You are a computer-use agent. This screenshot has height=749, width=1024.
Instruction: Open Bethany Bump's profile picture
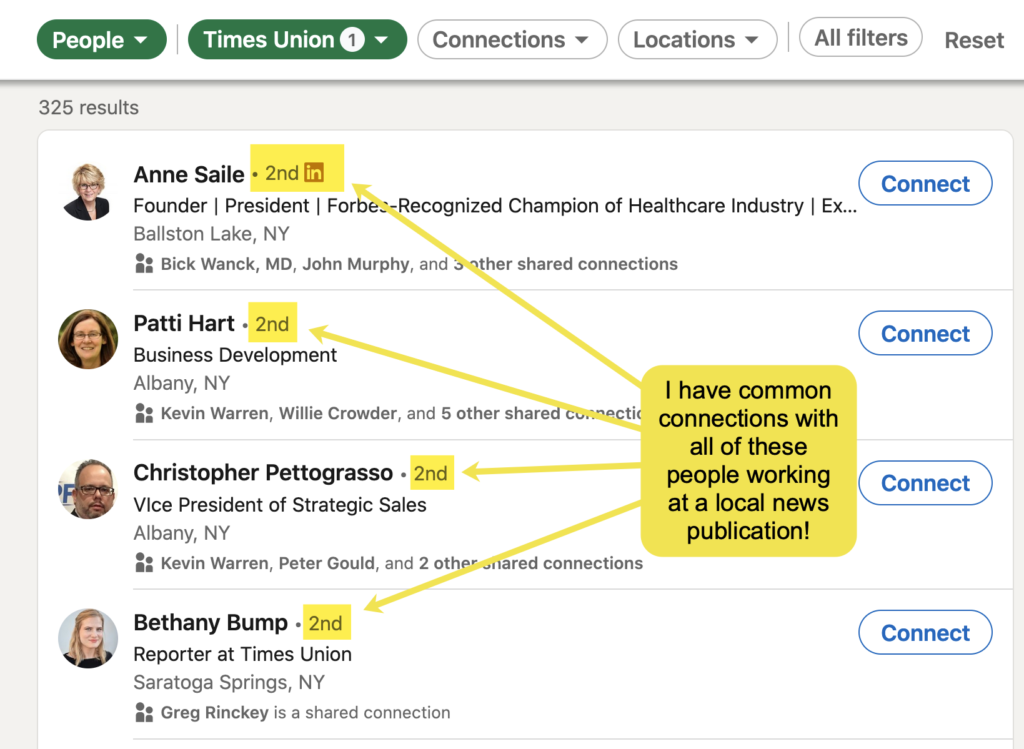coord(87,638)
